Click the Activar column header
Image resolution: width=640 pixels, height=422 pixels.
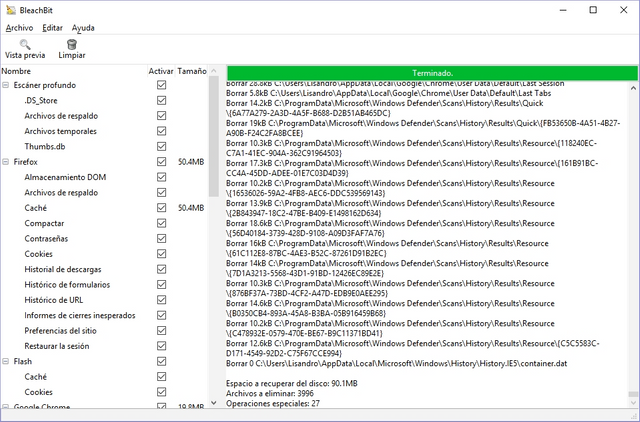[x=161, y=71]
